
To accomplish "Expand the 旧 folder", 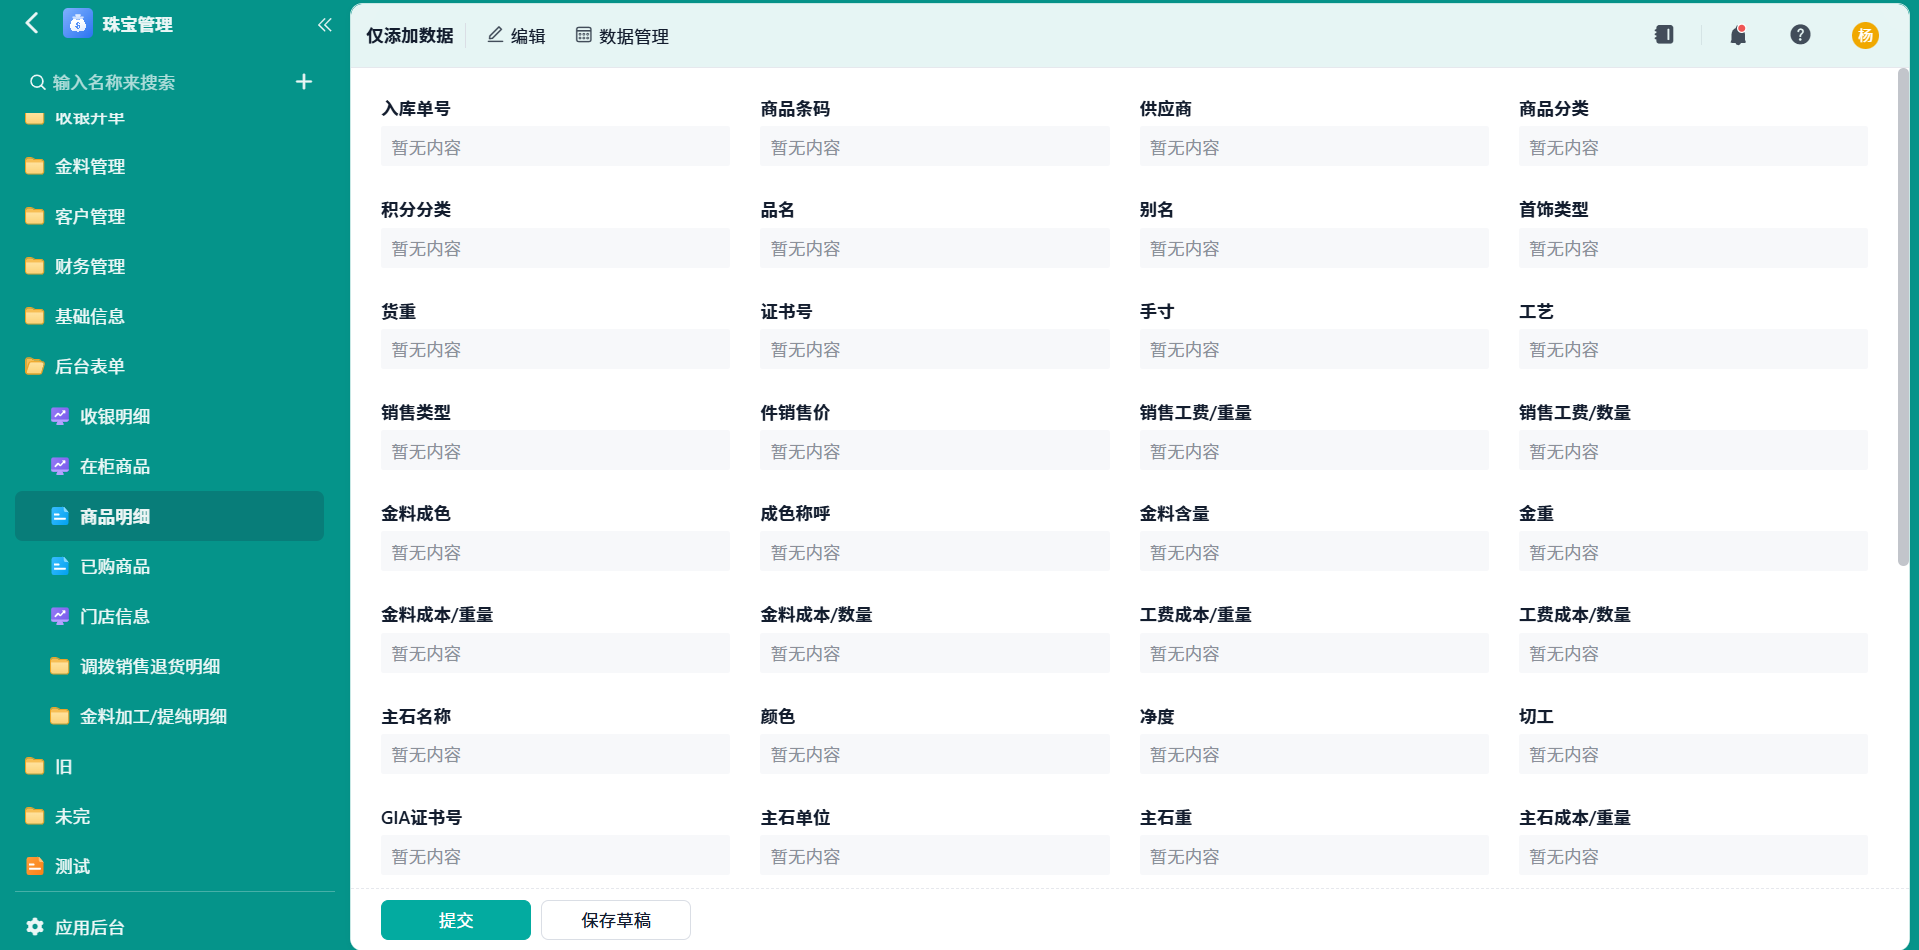I will point(169,766).
